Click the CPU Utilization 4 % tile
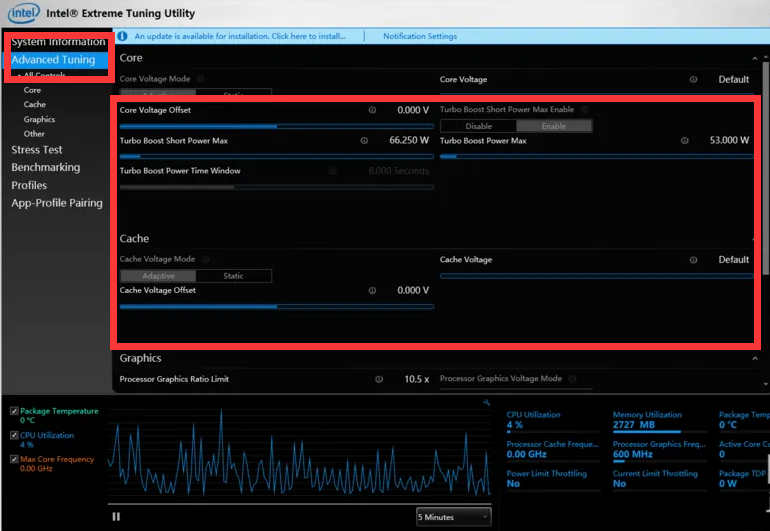Screen dimensions: 770x531 point(553,420)
